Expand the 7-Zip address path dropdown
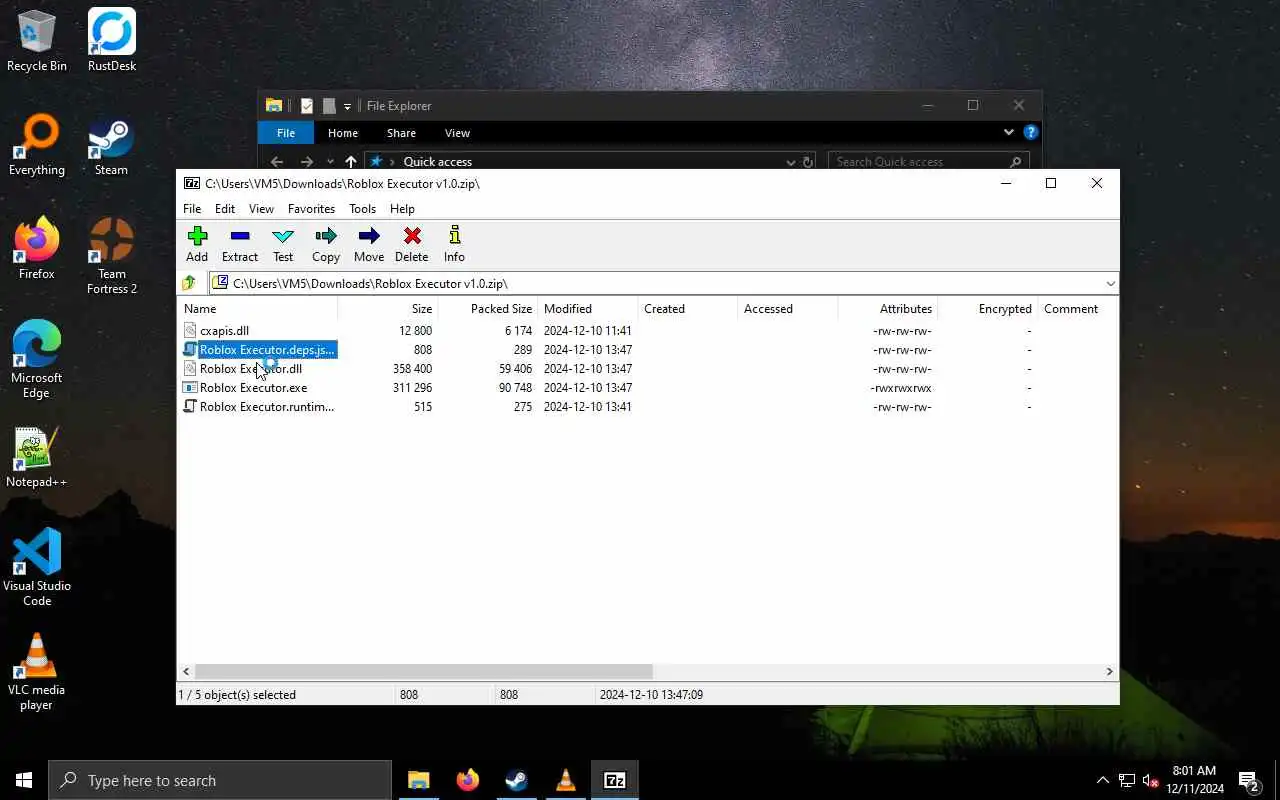This screenshot has width=1280, height=800. [1110, 283]
